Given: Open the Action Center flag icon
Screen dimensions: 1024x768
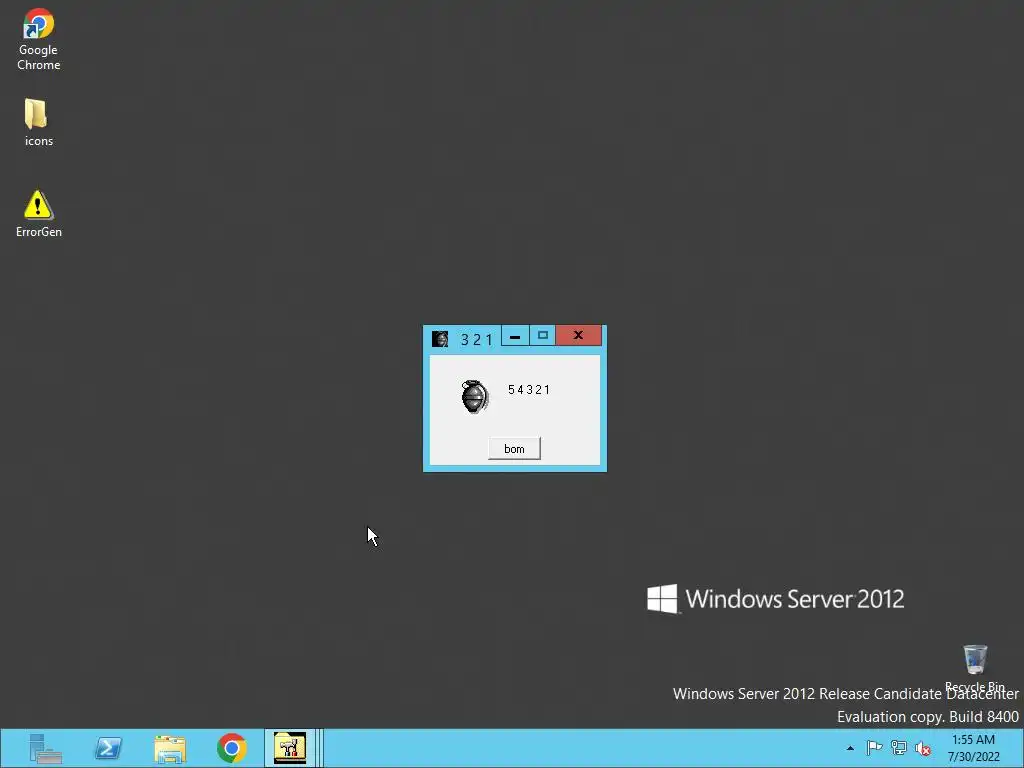Looking at the screenshot, I should coord(874,748).
